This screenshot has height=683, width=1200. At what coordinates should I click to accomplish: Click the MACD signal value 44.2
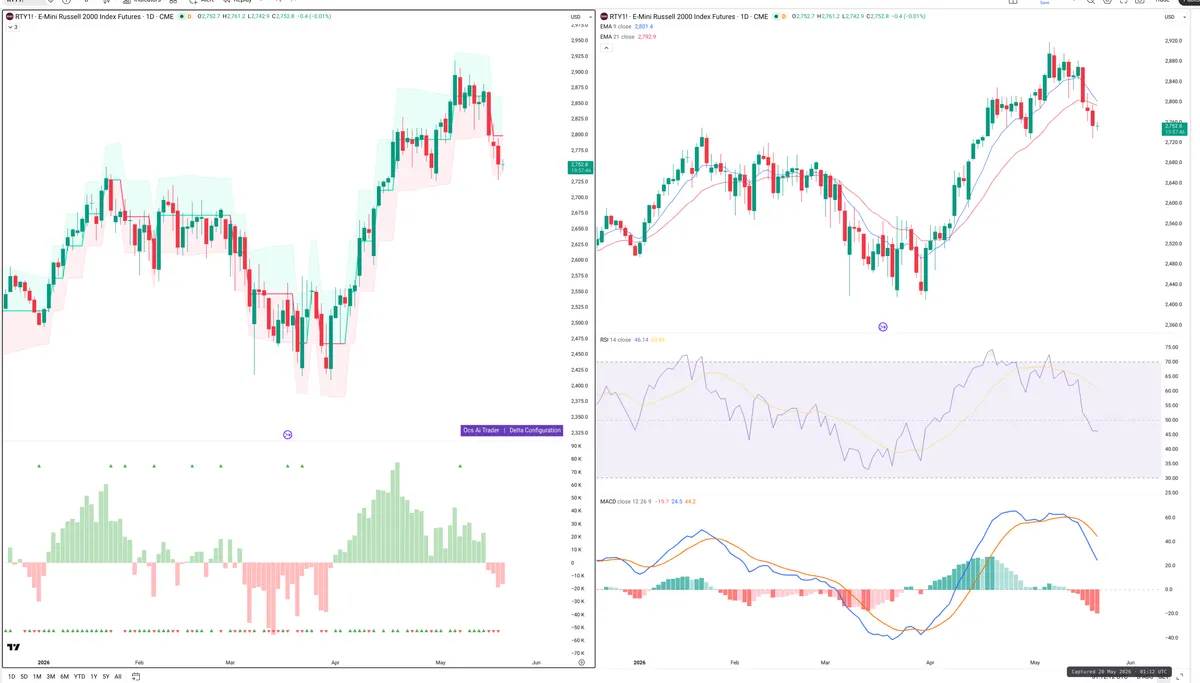click(690, 501)
